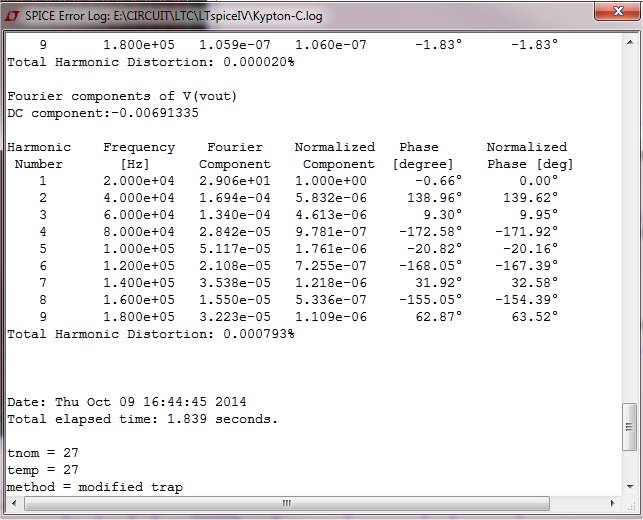Viewport: 643px width, 520px height.
Task: Click 'Fourier components of V(vout)' text
Action: [122, 96]
